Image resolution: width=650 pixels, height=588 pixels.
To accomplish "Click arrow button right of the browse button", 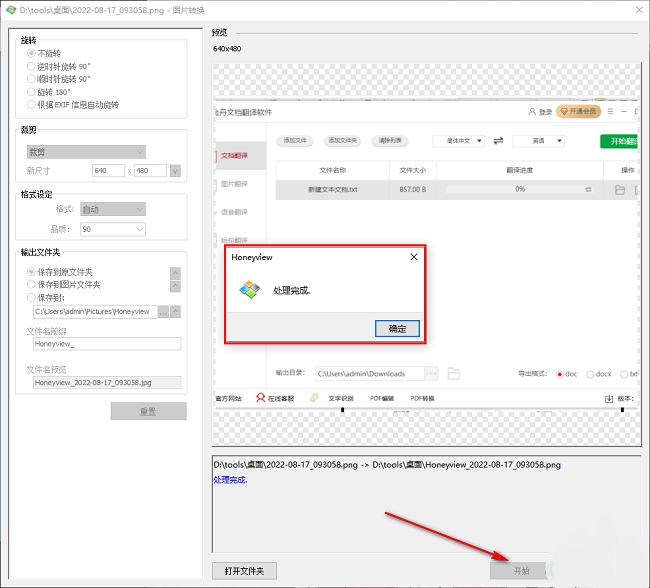I will pos(176,312).
